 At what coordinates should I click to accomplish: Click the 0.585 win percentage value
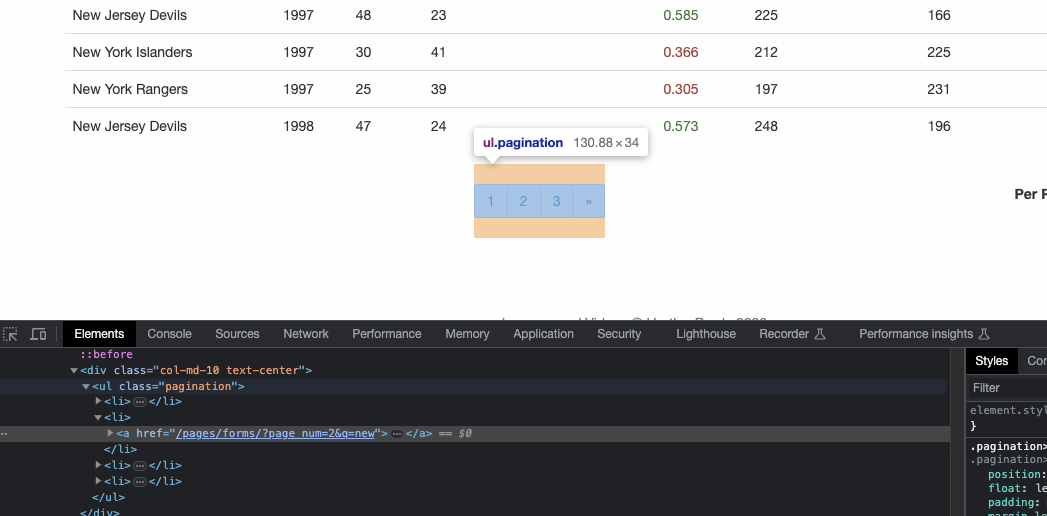pos(681,15)
